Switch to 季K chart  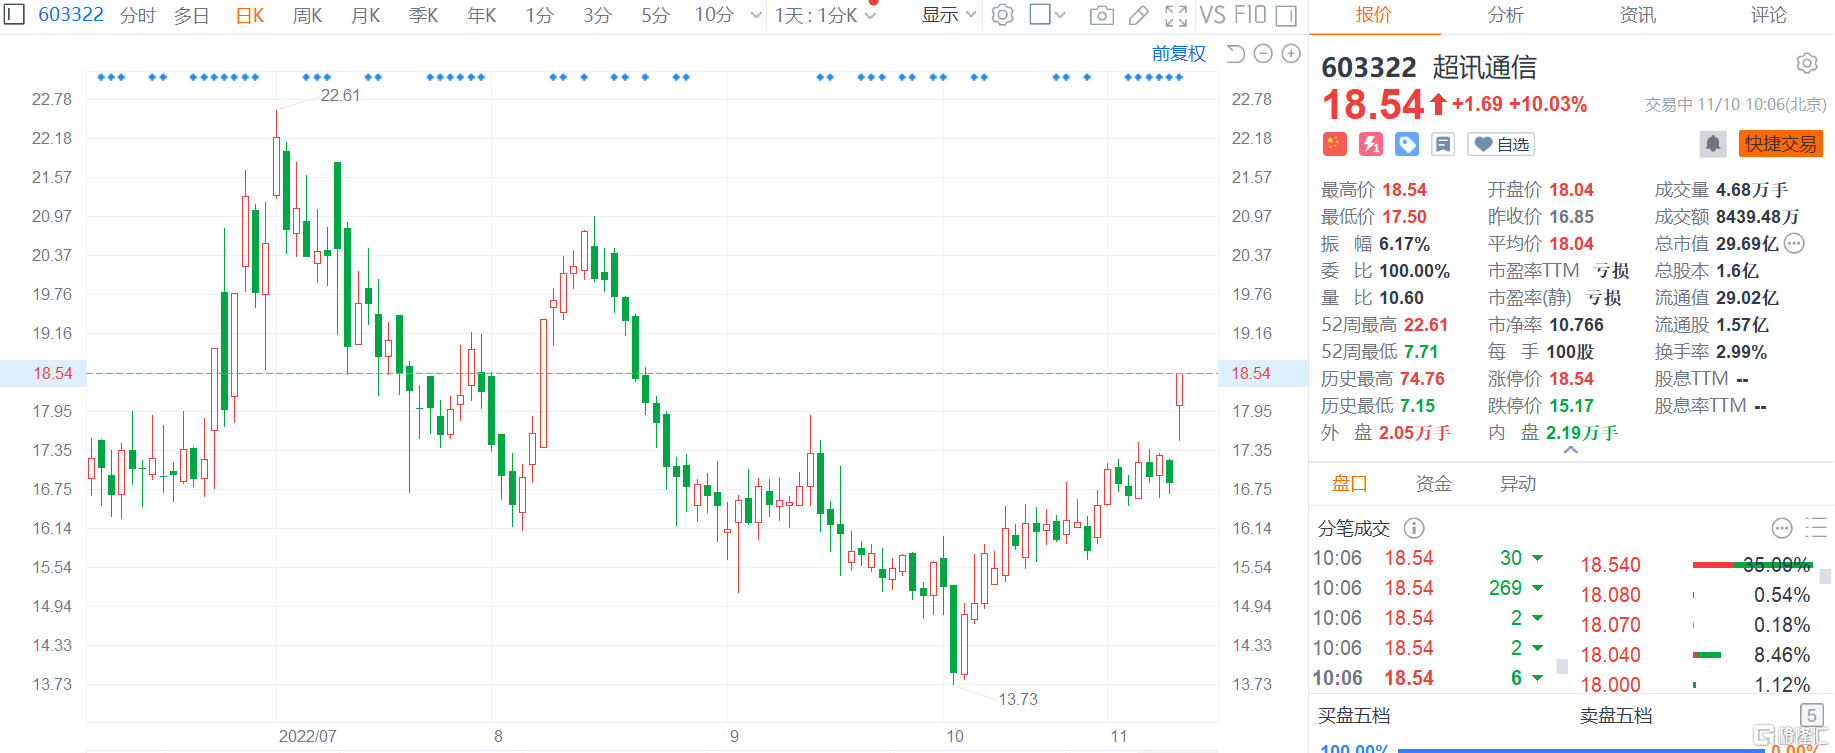click(x=424, y=15)
